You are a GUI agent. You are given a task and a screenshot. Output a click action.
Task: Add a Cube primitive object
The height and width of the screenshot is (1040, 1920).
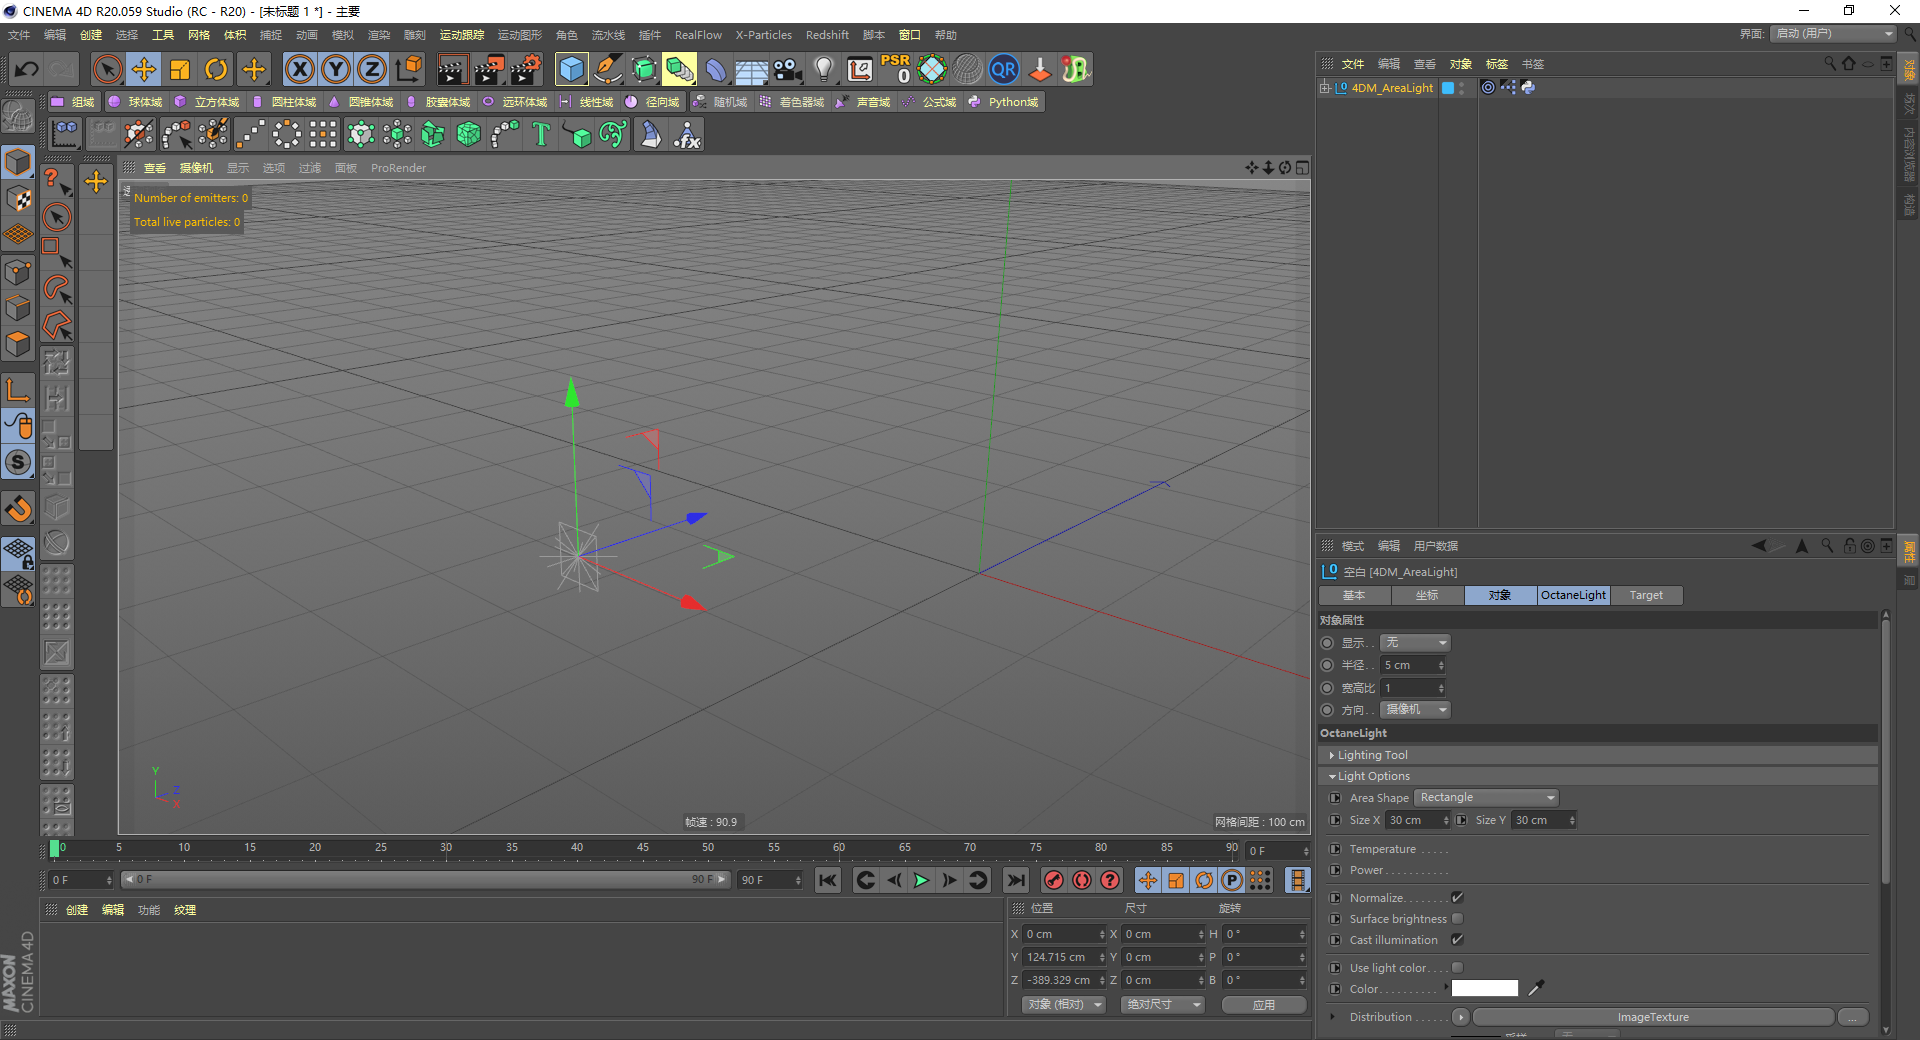pos(571,69)
